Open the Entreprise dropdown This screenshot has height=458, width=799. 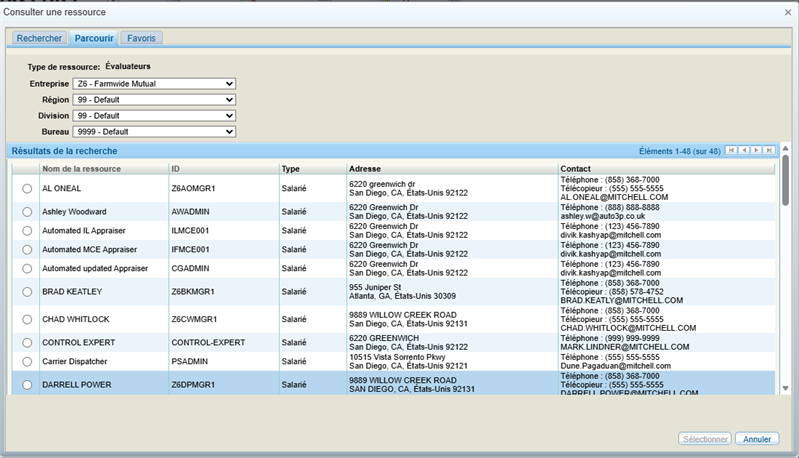click(155, 84)
